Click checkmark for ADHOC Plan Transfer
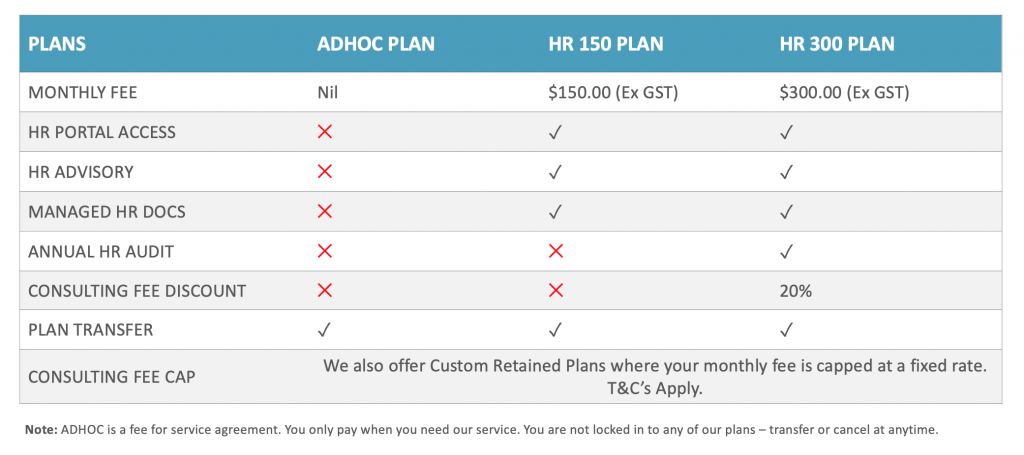 point(325,330)
